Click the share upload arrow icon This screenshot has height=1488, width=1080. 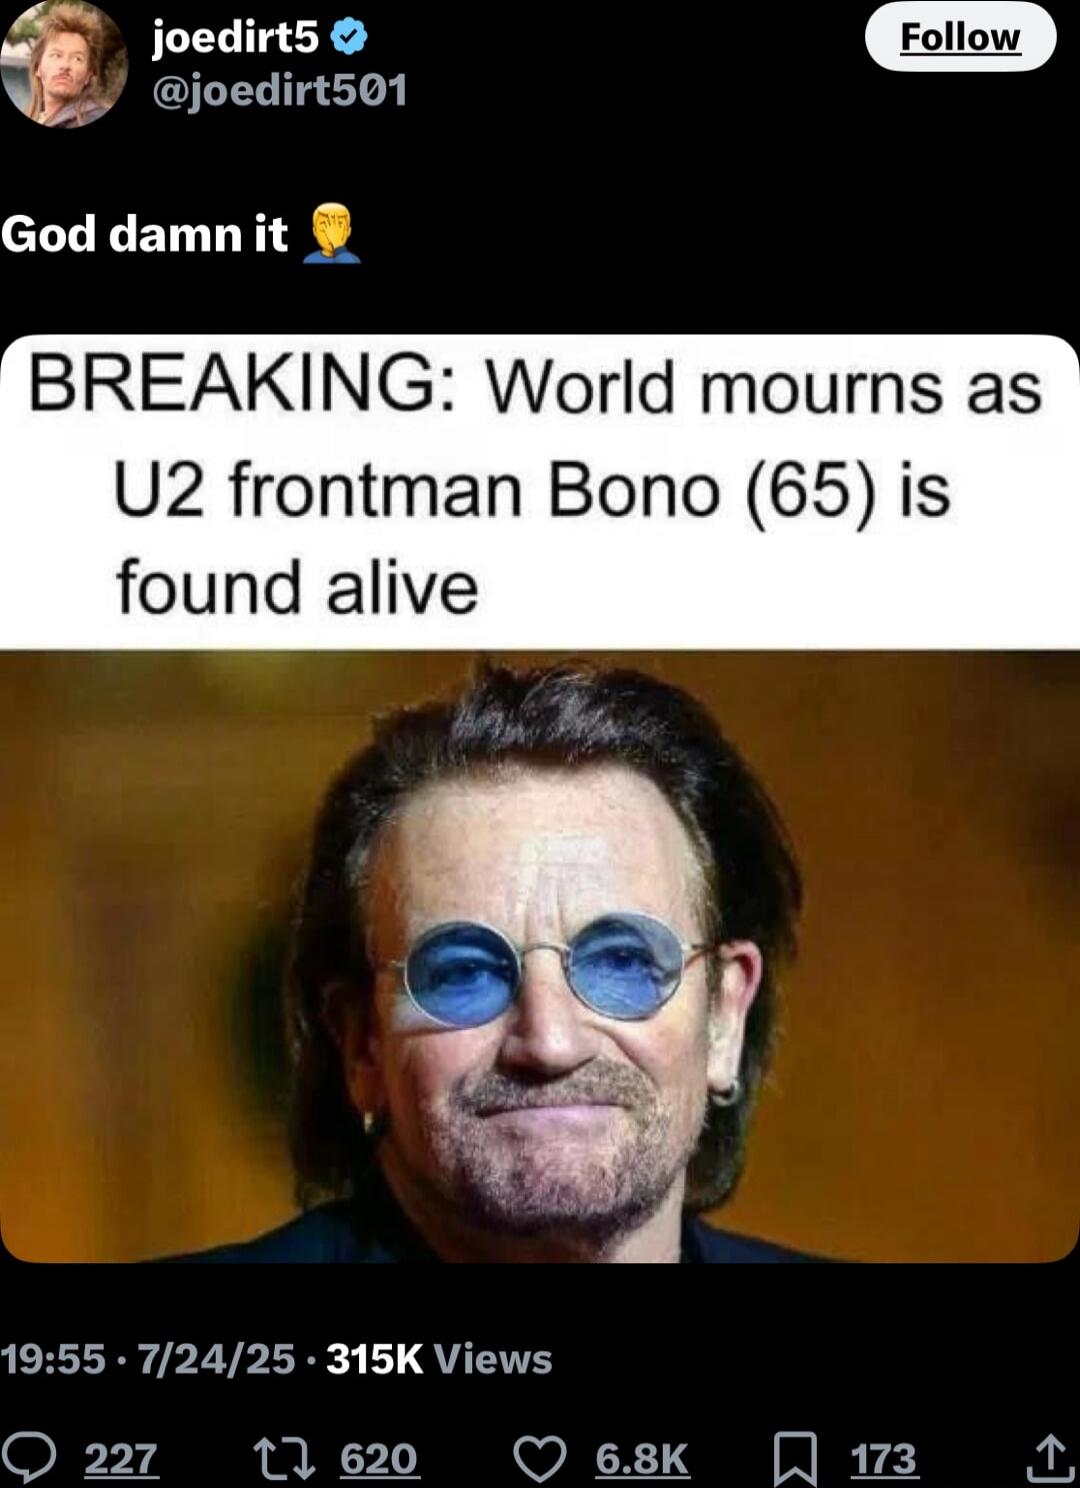click(1050, 1458)
